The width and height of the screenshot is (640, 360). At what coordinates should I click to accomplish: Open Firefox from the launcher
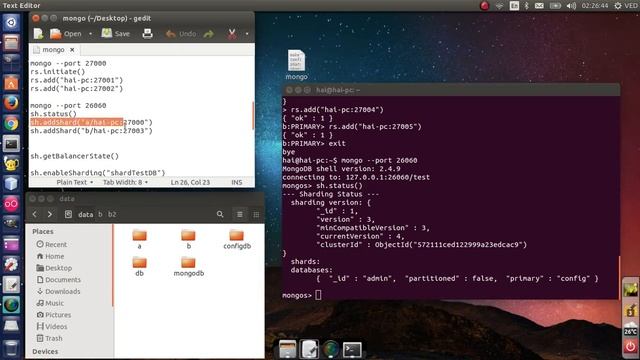coord(11,102)
